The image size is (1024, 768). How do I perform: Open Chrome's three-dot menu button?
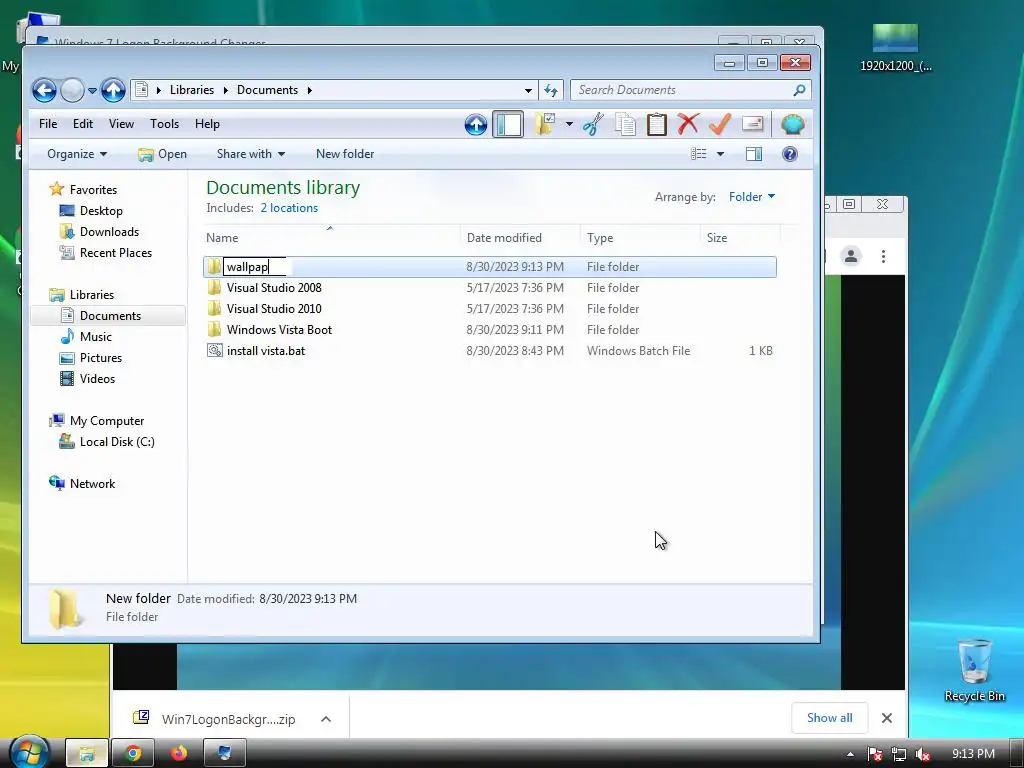(x=883, y=257)
